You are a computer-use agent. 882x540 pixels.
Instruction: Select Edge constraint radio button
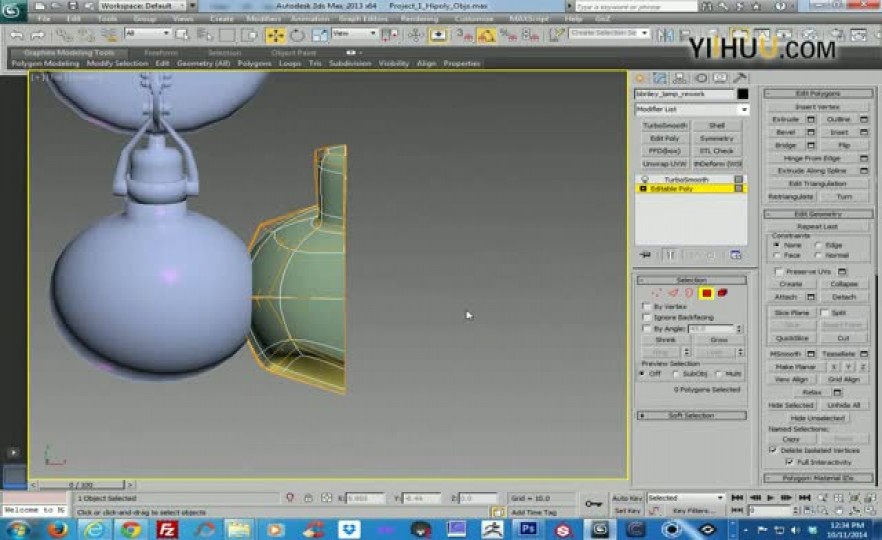818,245
